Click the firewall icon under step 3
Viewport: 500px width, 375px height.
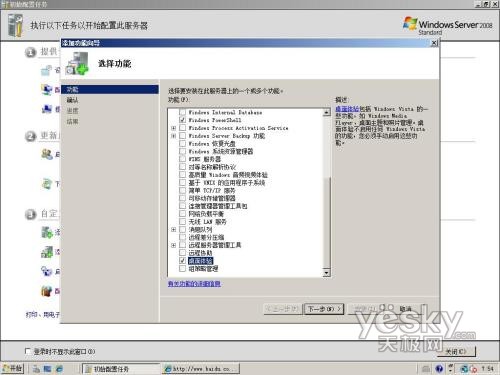[x=47, y=291]
